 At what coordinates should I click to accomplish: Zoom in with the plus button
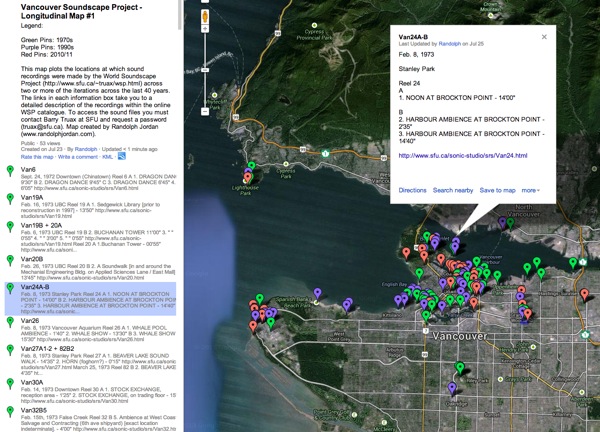[x=205, y=29]
